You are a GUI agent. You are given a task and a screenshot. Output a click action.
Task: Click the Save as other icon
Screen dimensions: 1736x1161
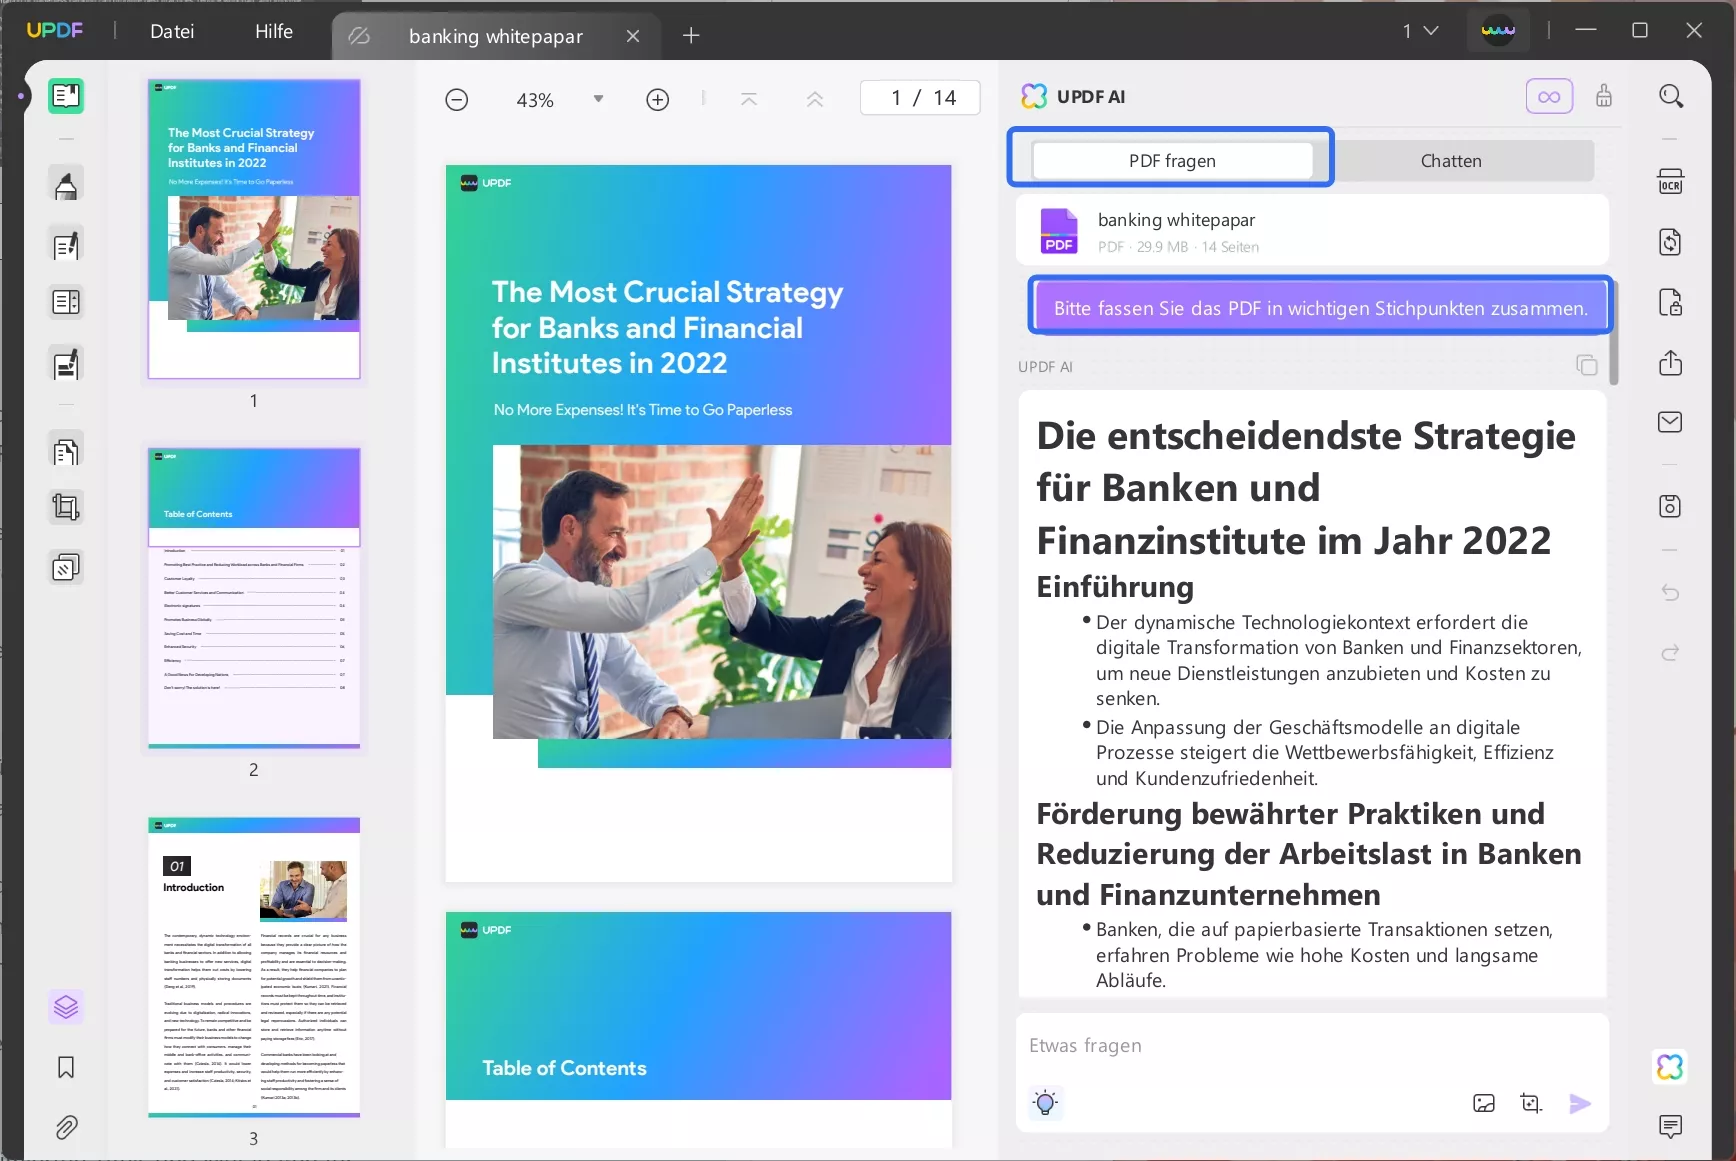tap(1670, 506)
